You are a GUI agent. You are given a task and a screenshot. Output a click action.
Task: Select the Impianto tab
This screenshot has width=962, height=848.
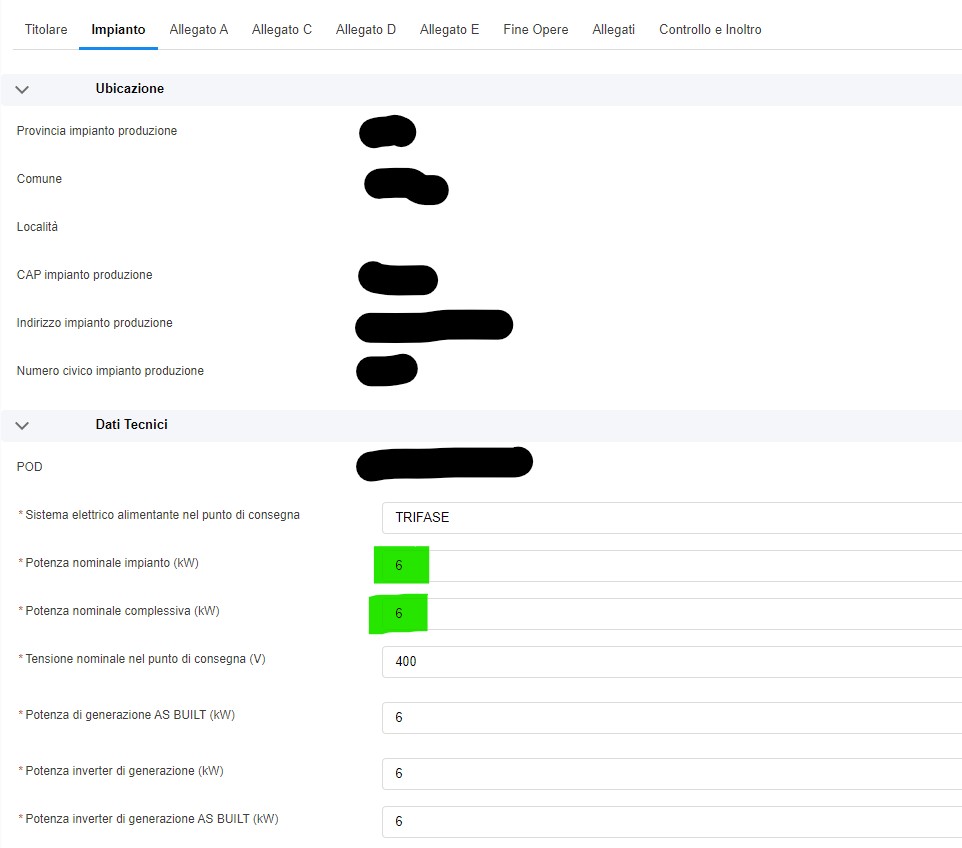point(118,30)
